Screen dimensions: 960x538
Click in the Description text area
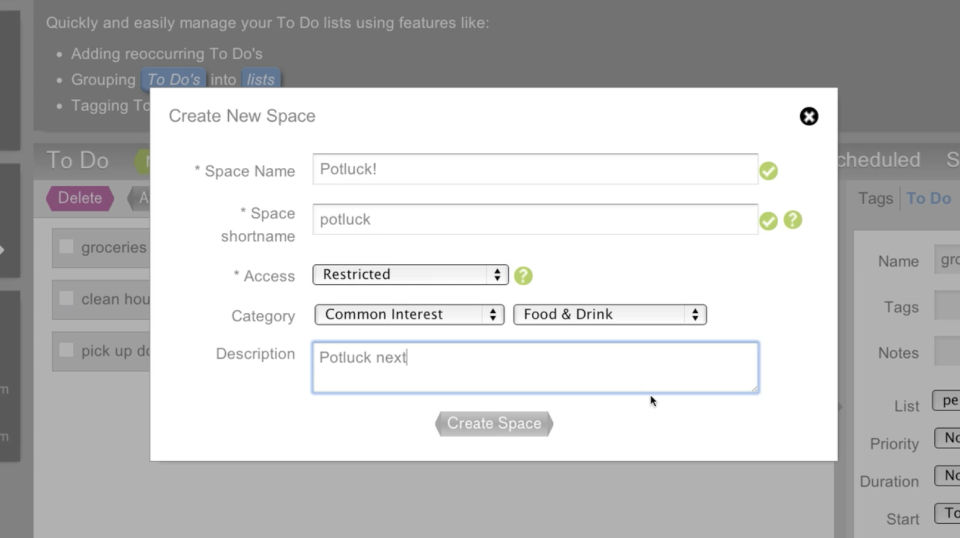[x=534, y=367]
